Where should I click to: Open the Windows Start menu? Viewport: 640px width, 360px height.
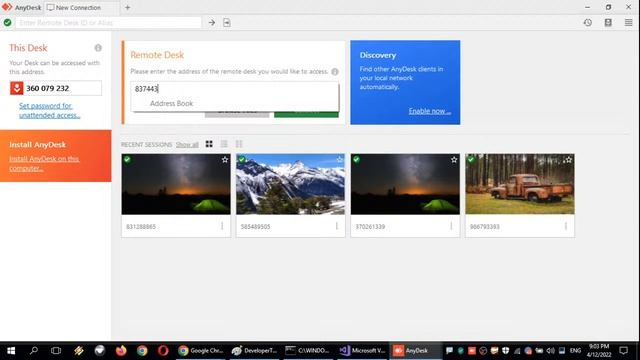[x=11, y=351]
